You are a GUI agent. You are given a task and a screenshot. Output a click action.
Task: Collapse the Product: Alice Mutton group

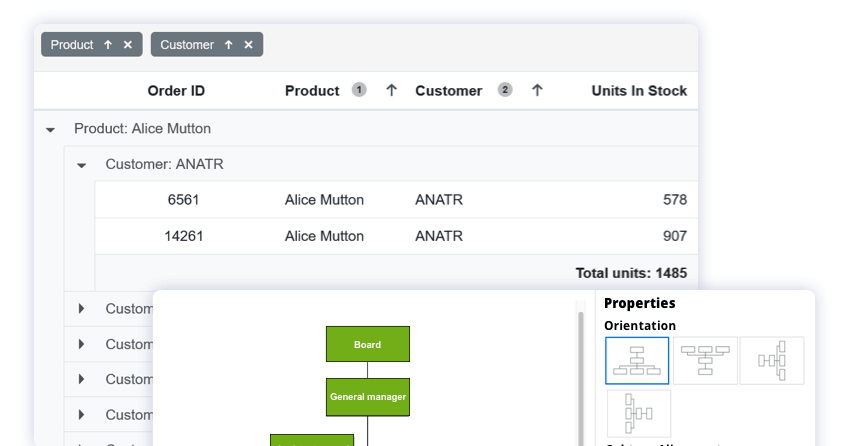pyautogui.click(x=50, y=130)
